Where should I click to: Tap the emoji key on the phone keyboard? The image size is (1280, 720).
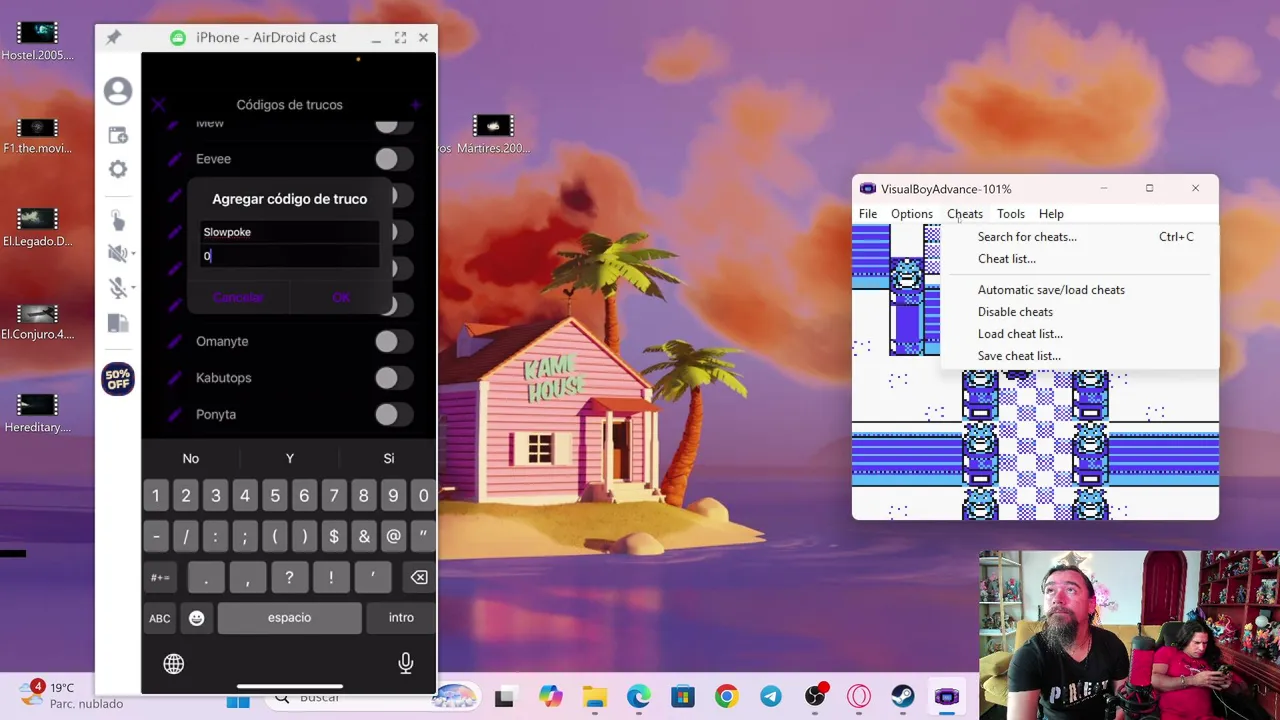196,618
